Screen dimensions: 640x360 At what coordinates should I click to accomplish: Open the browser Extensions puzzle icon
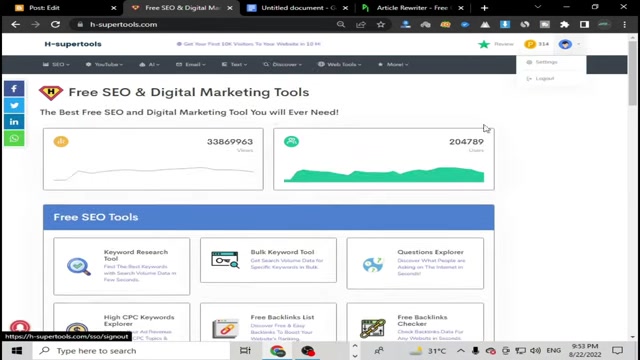tap(564, 24)
